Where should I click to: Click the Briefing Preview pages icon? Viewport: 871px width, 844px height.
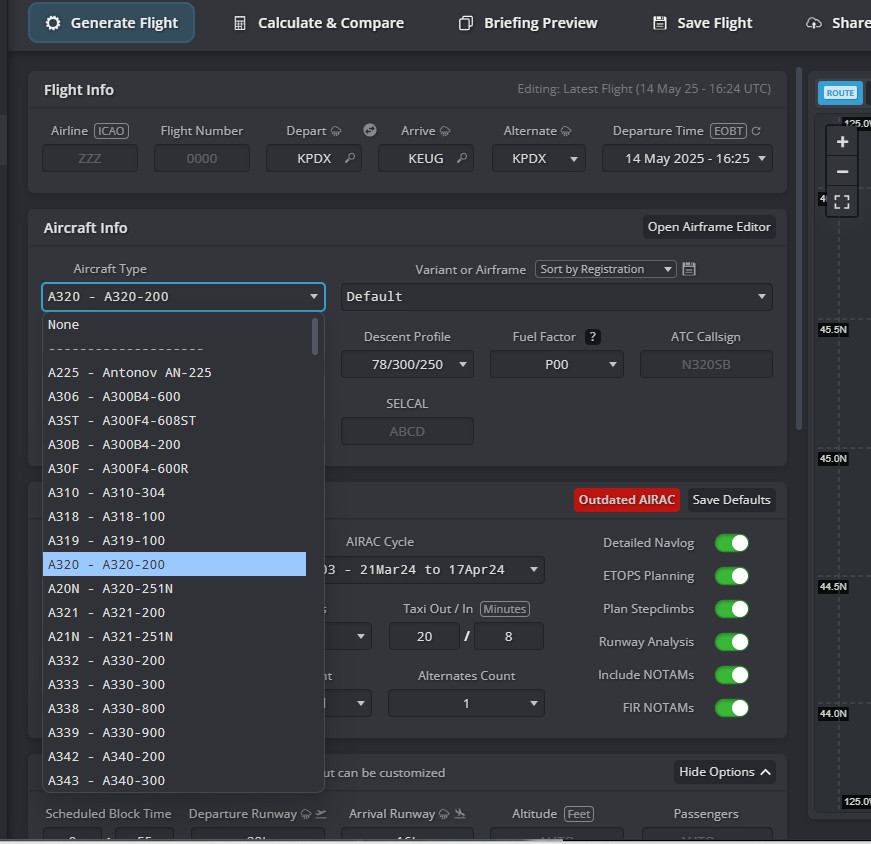(465, 23)
